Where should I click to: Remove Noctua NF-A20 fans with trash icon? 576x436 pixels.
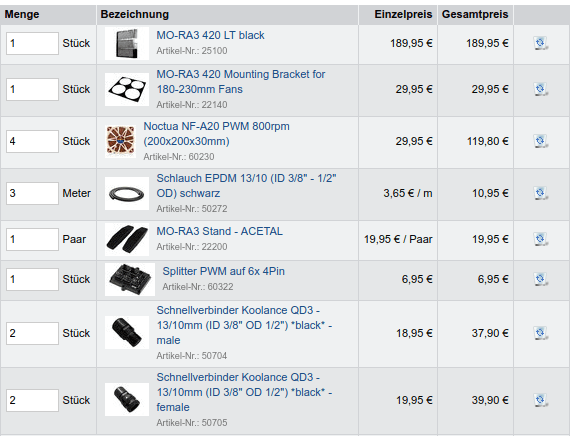click(x=540, y=141)
